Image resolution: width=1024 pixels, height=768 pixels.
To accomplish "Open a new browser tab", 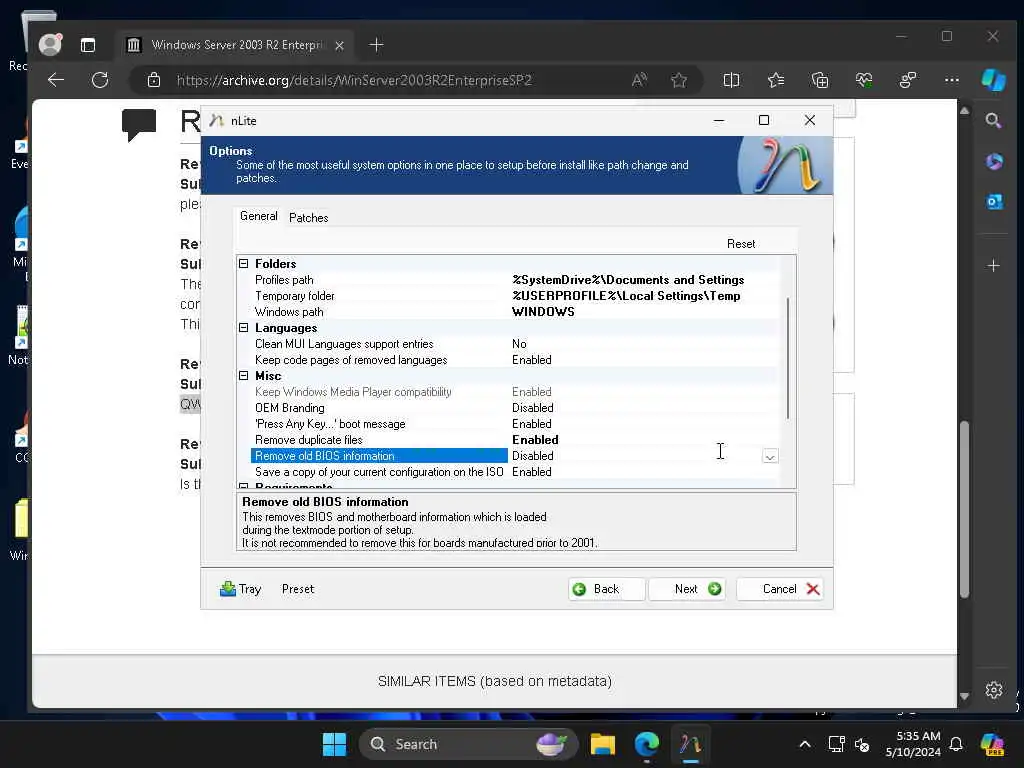I will point(376,44).
